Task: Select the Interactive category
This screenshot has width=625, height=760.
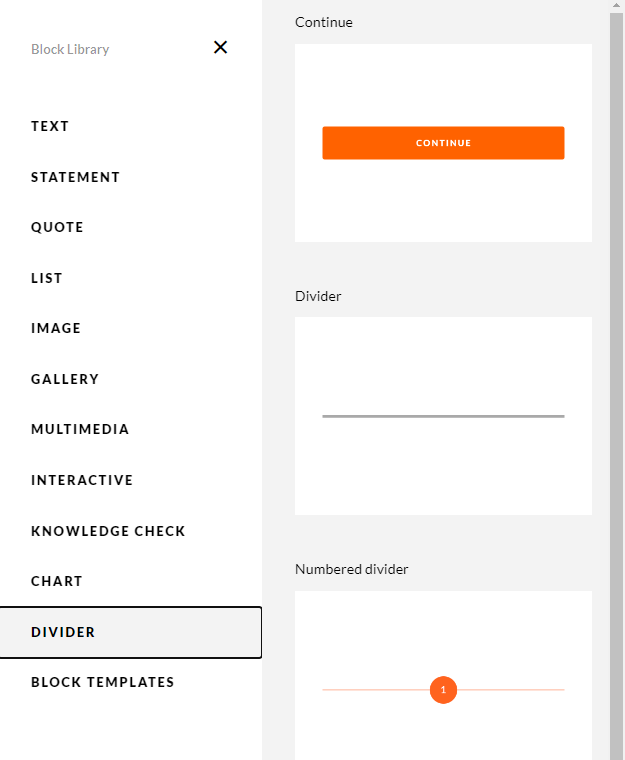Action: 82,480
